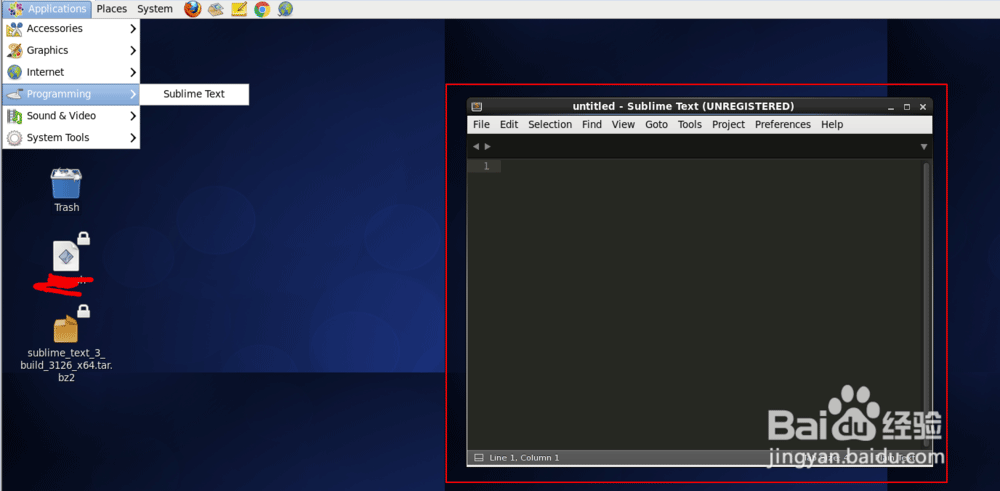The width and height of the screenshot is (1000, 491).
Task: Expand the Accessories submenu
Action: click(71, 29)
